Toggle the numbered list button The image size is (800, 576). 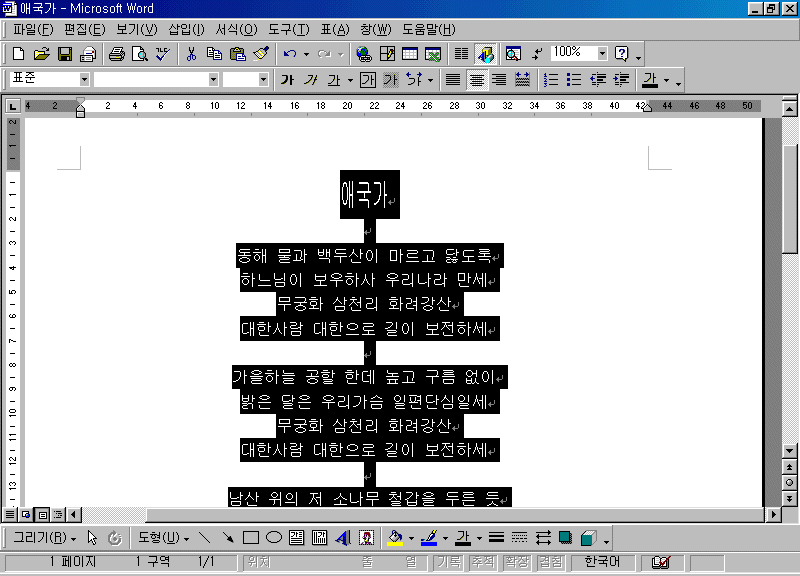(x=551, y=80)
